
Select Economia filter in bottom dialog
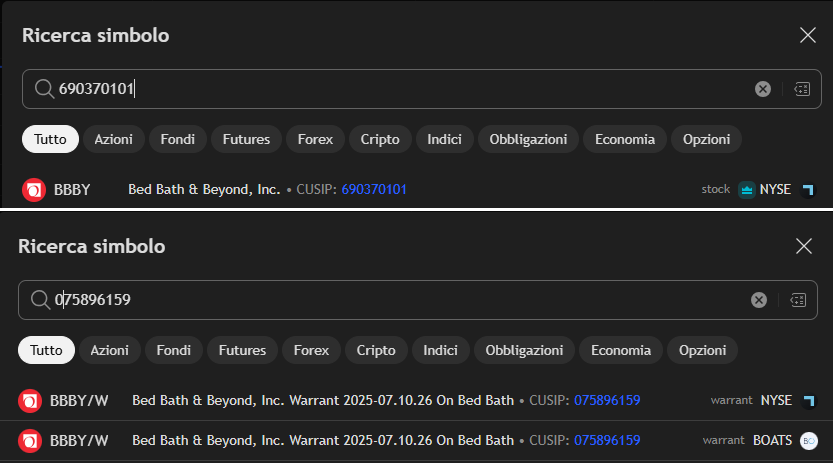point(621,350)
